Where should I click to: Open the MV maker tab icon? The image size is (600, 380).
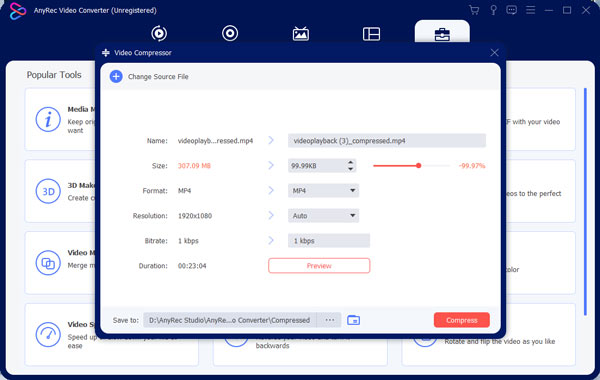[300, 34]
